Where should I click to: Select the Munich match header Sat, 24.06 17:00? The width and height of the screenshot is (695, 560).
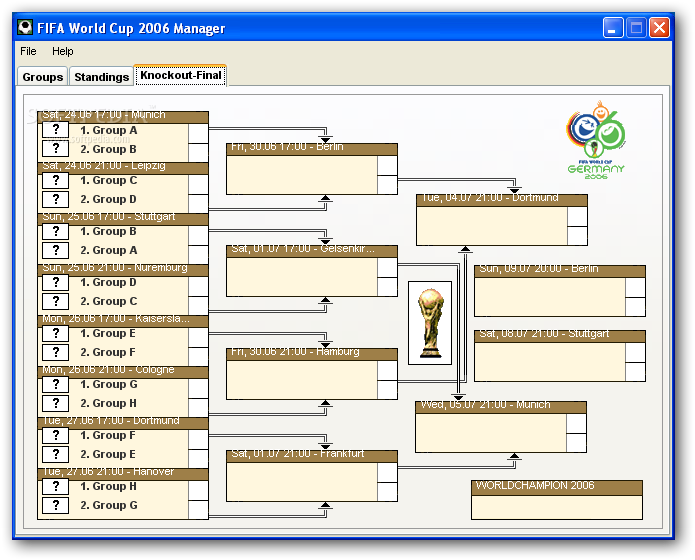tap(123, 117)
